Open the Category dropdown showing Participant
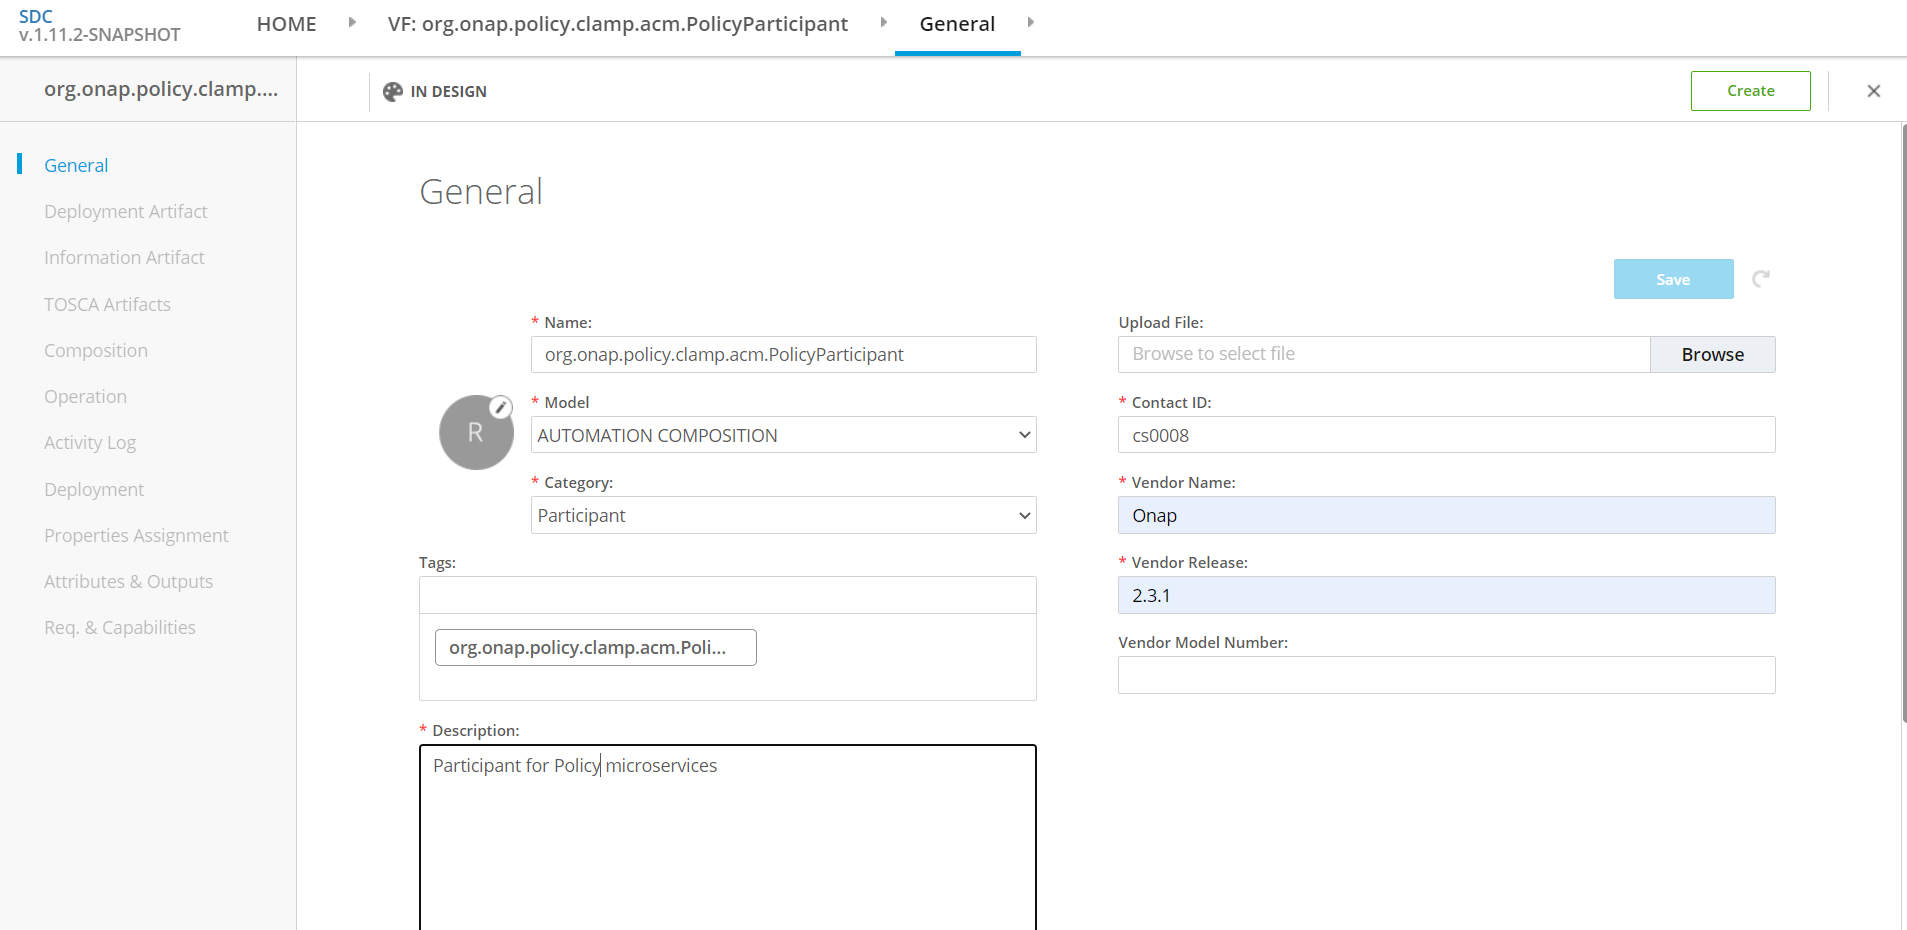Screen dimensions: 1907x930 pyautogui.click(x=783, y=515)
